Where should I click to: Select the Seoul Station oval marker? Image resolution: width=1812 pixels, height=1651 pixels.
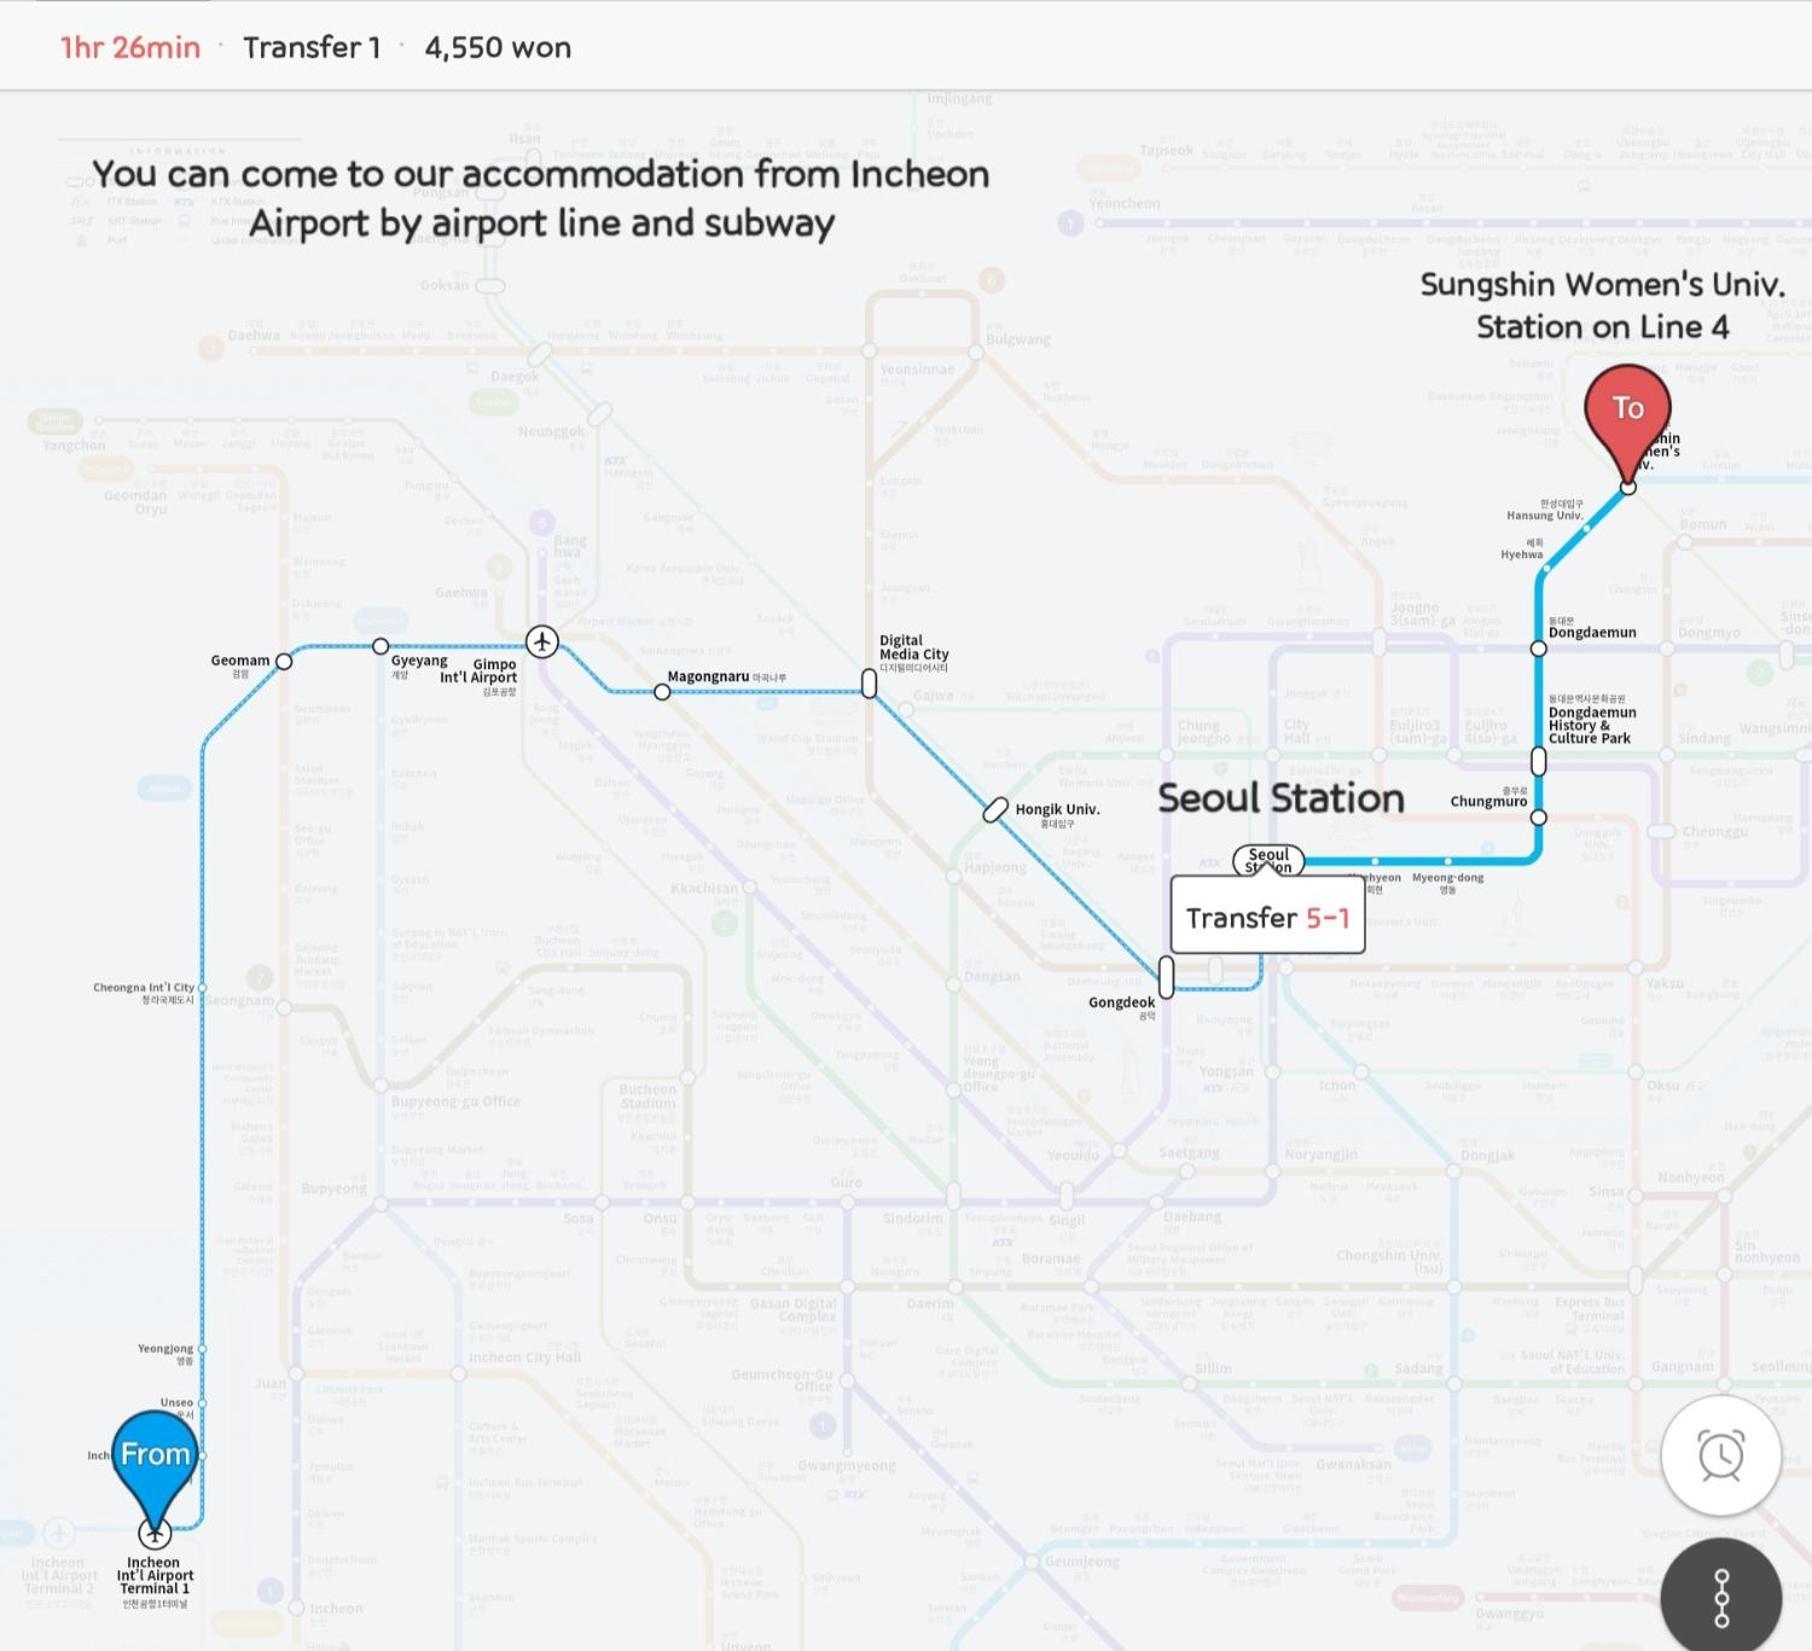[1268, 860]
